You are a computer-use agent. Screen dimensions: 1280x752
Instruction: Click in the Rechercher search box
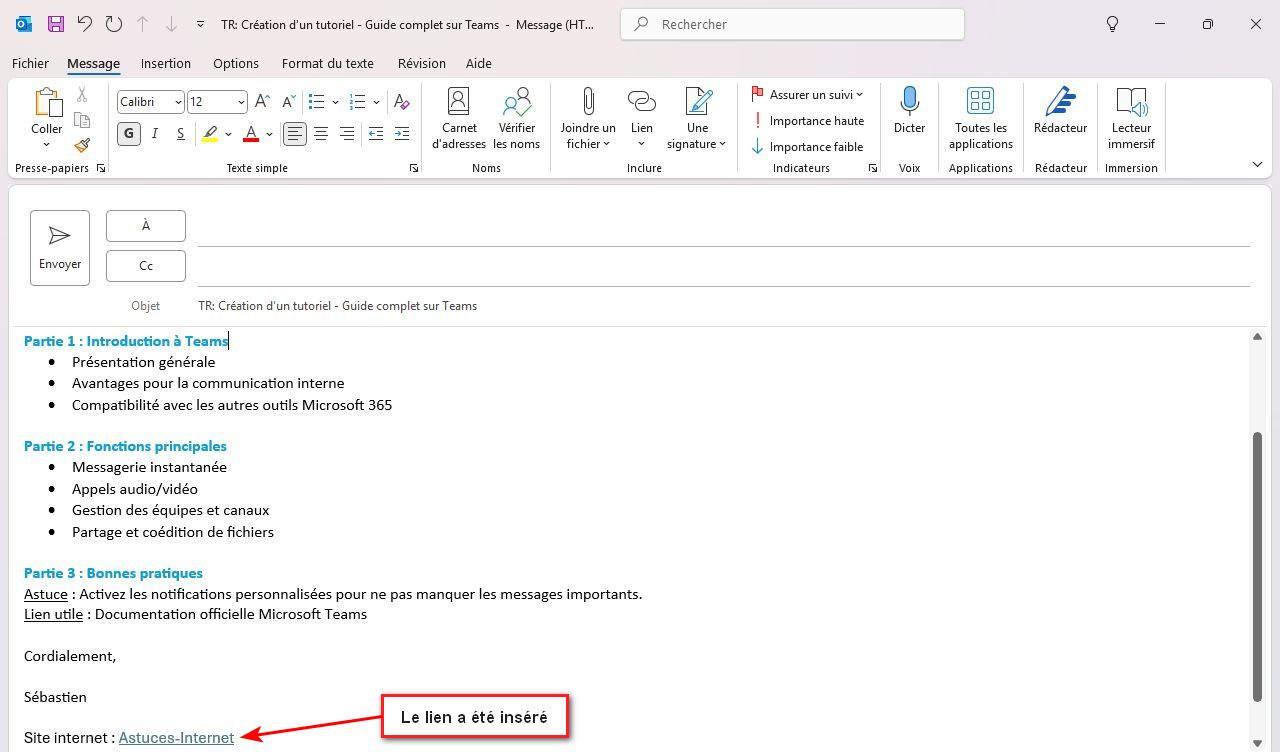point(792,24)
